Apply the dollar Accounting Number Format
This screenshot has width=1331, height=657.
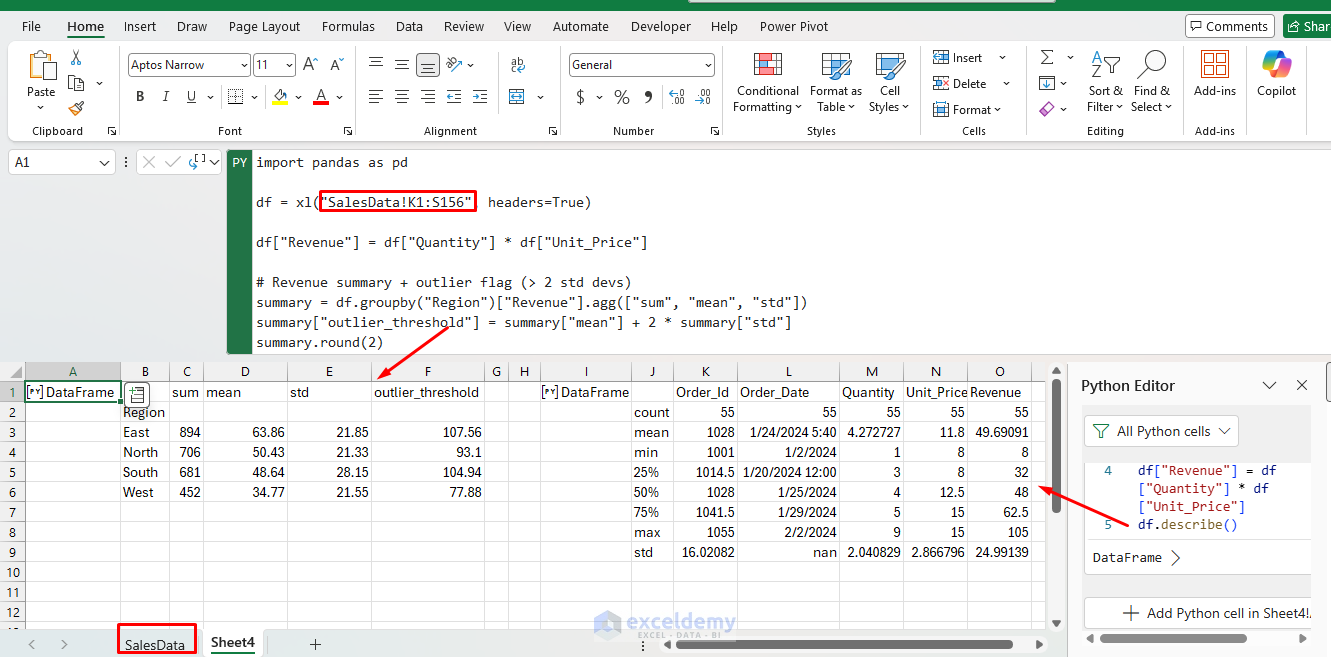(581, 97)
